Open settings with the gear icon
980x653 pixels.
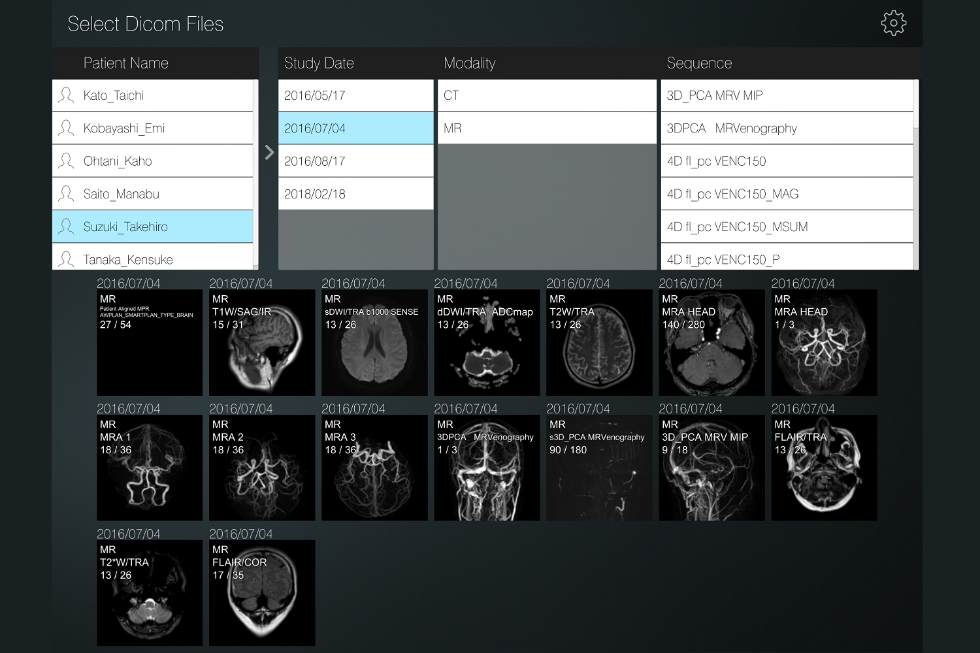[893, 24]
